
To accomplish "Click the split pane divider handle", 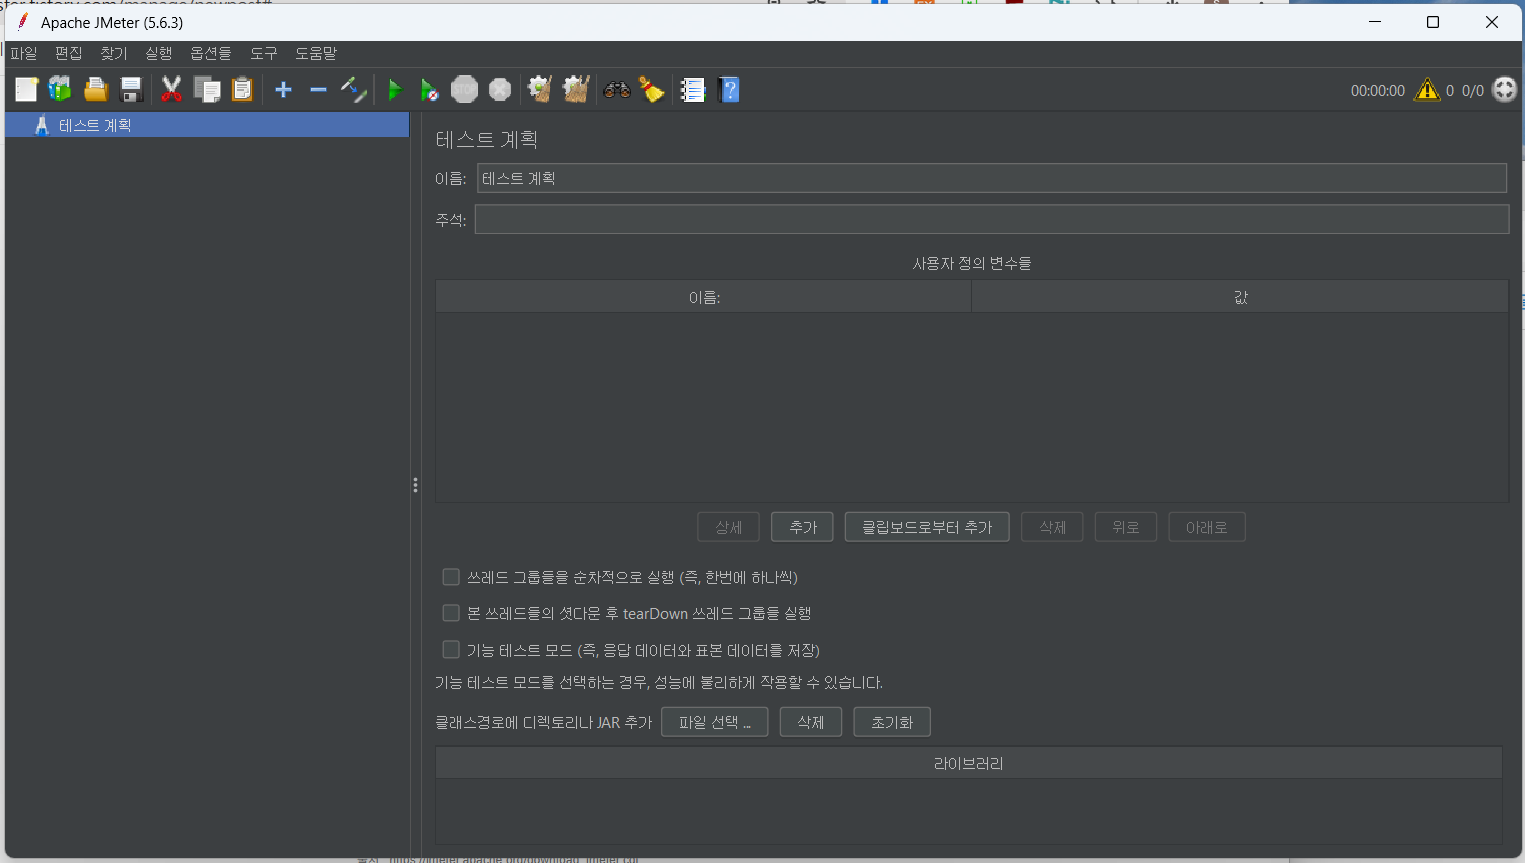I will 415,485.
